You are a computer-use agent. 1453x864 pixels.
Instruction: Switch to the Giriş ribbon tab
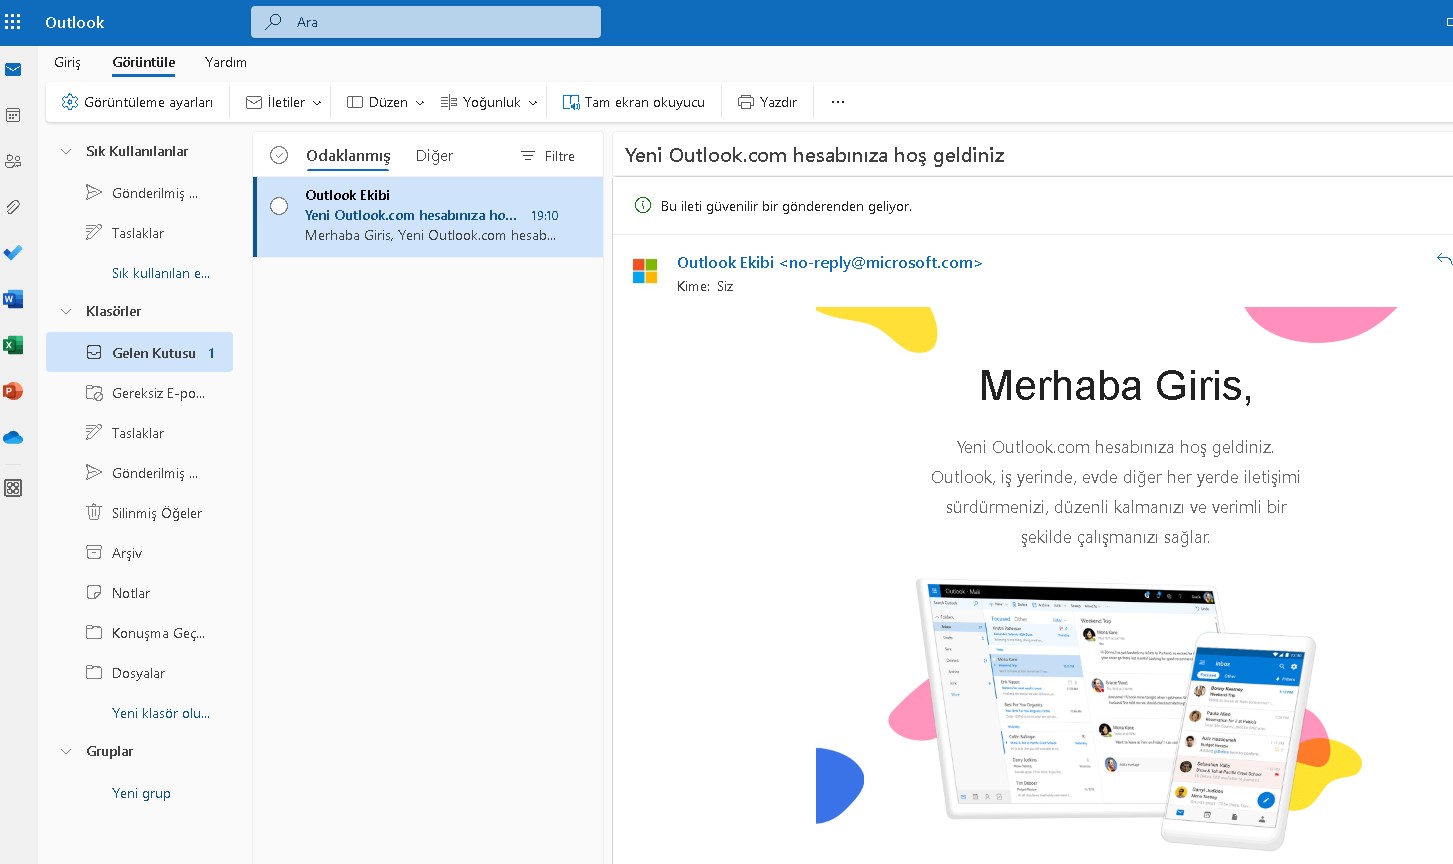pyautogui.click(x=67, y=62)
